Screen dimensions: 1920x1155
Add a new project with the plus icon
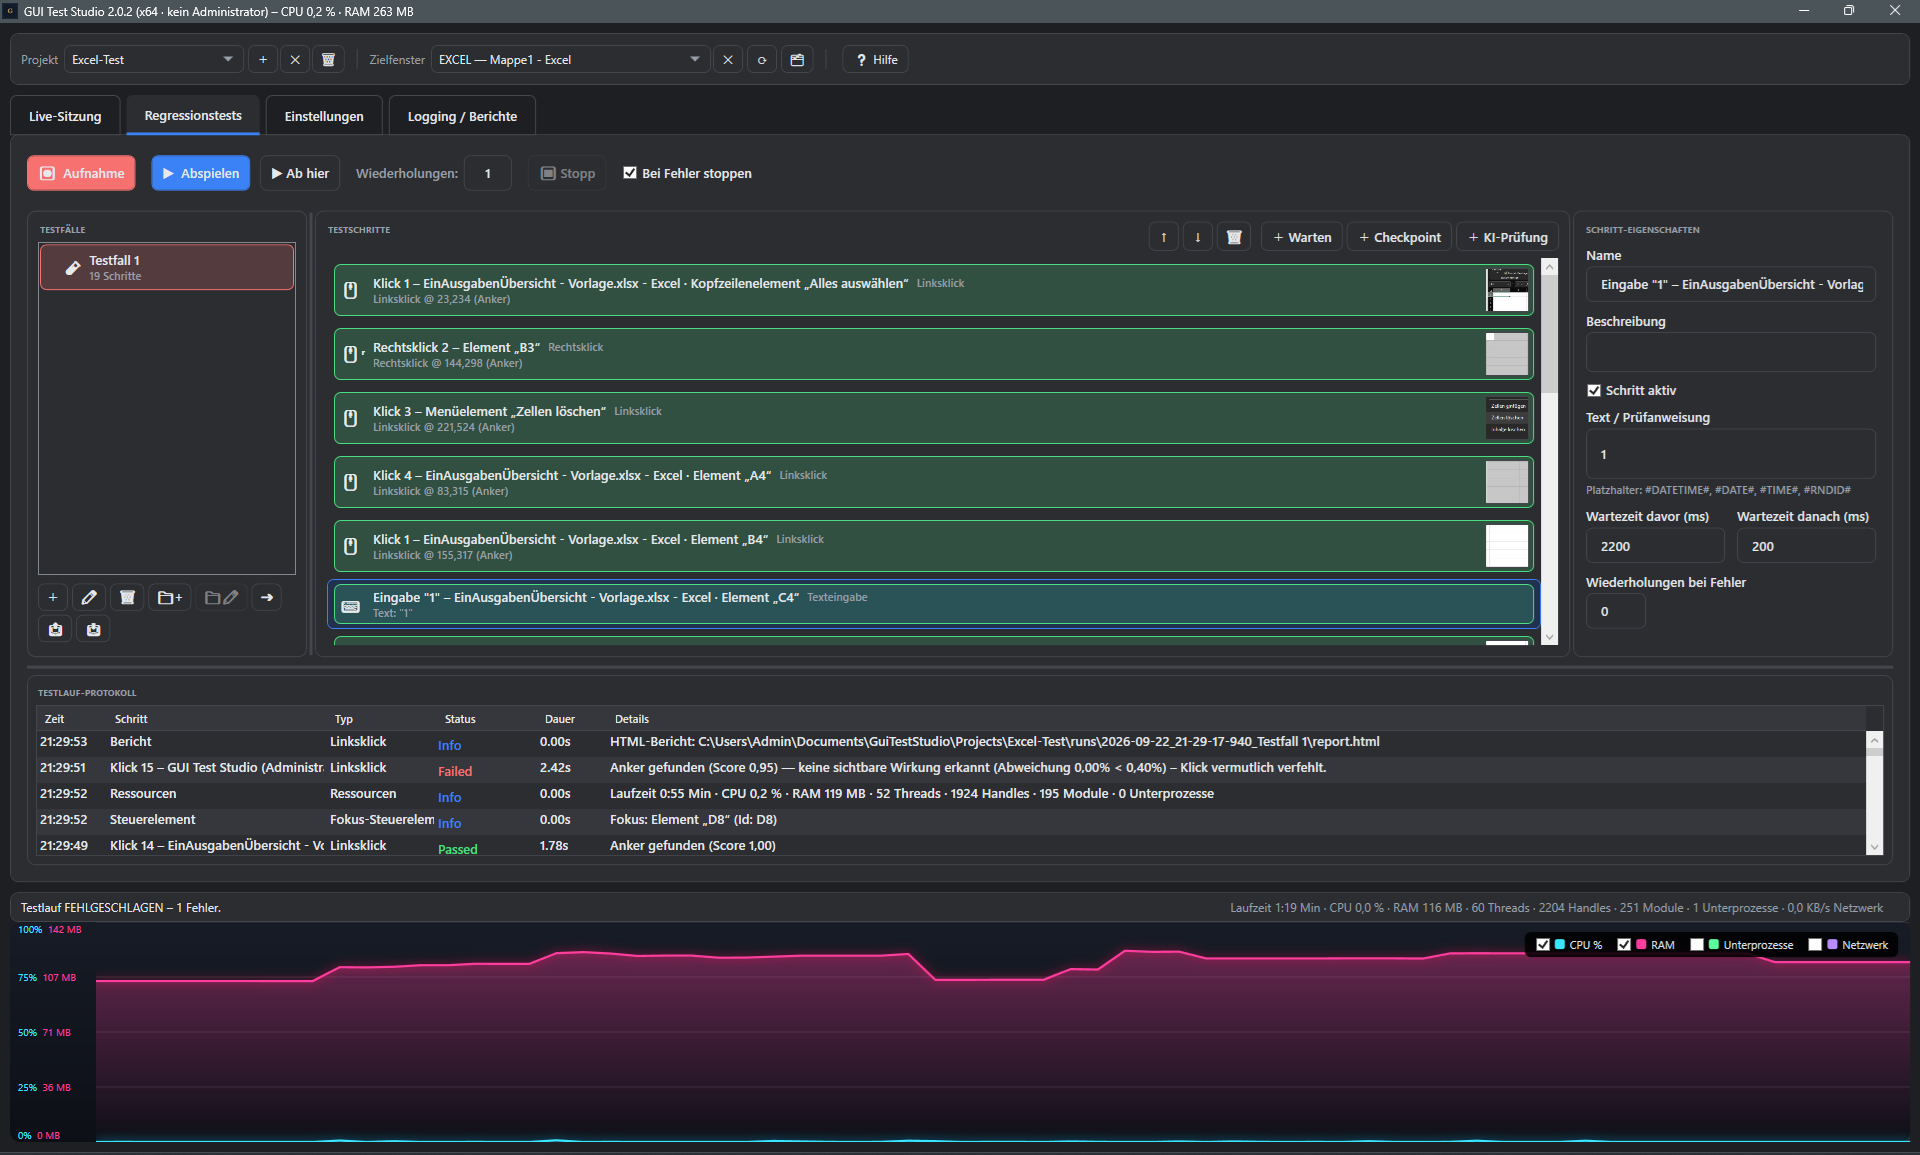pos(263,60)
